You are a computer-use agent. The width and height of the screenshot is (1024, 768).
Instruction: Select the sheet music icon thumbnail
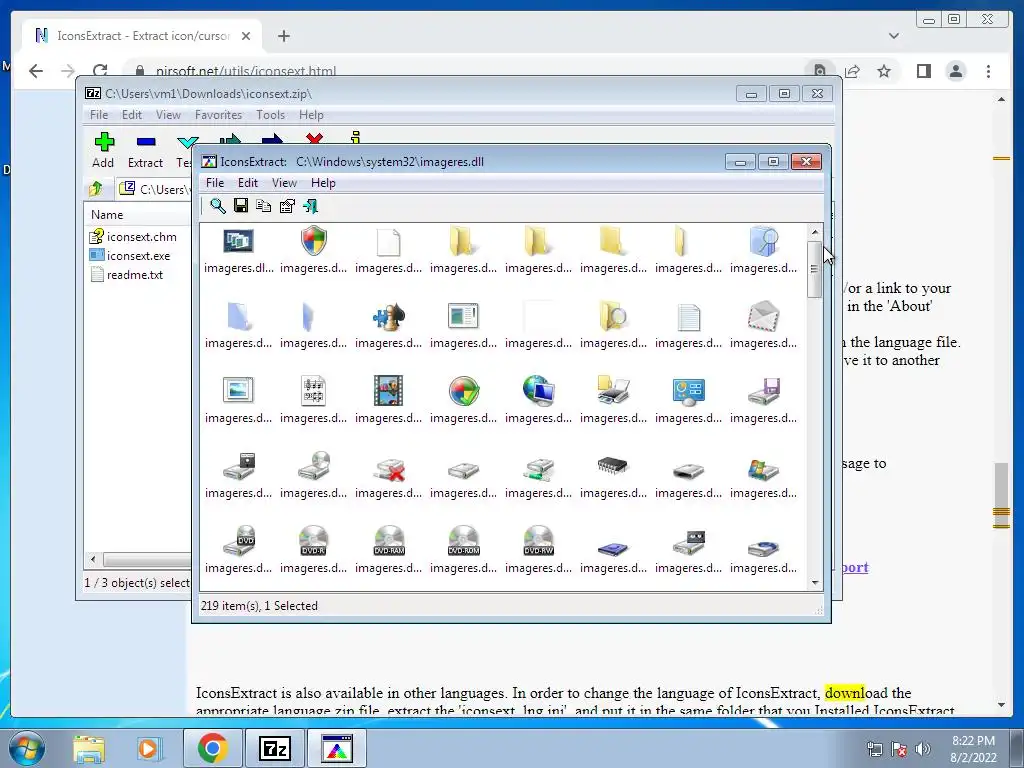(x=313, y=391)
